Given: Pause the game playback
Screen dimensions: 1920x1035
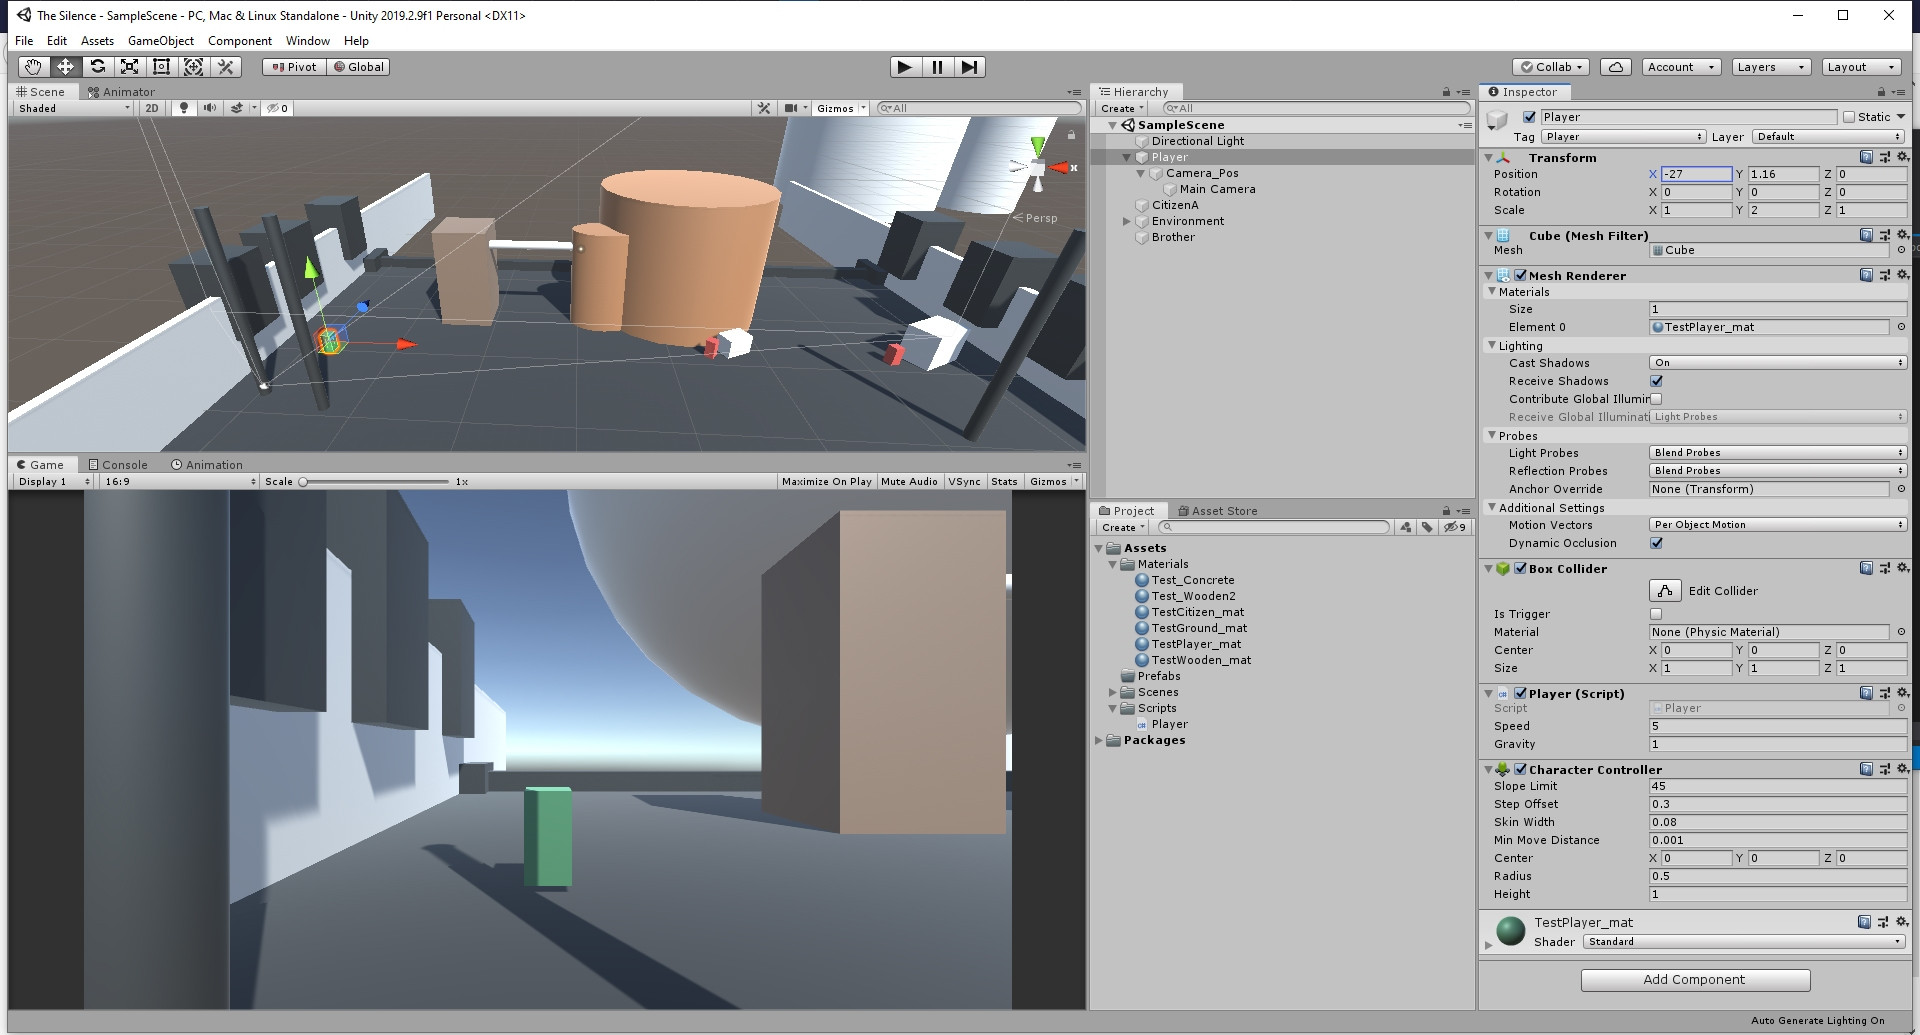Looking at the screenshot, I should click(x=937, y=67).
